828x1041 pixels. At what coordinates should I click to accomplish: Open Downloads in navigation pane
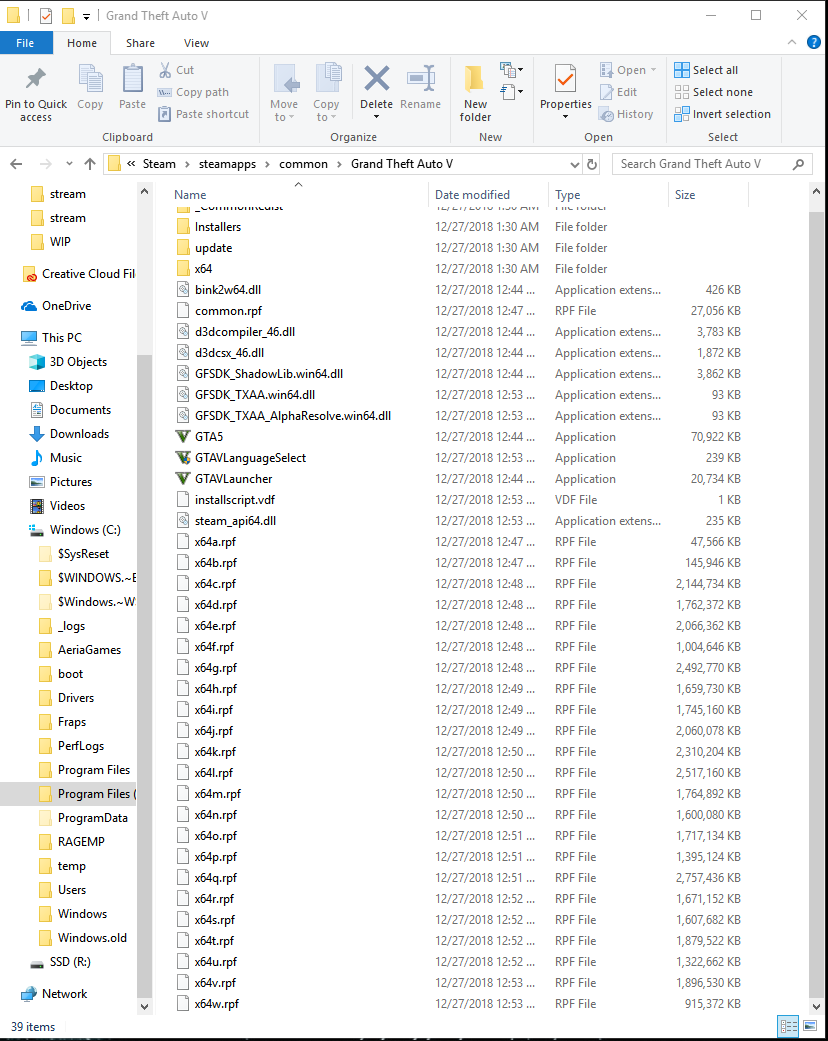[x=79, y=434]
